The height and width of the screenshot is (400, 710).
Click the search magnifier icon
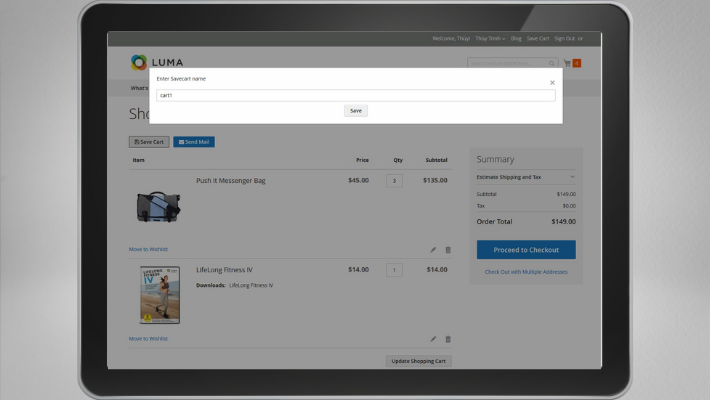(551, 63)
